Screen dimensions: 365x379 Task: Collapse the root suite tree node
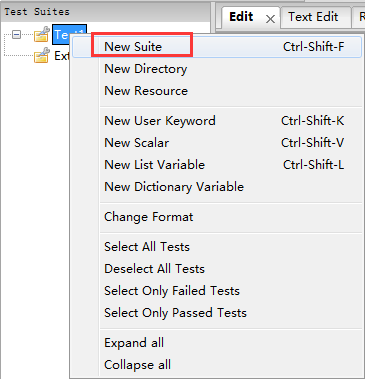point(16,34)
